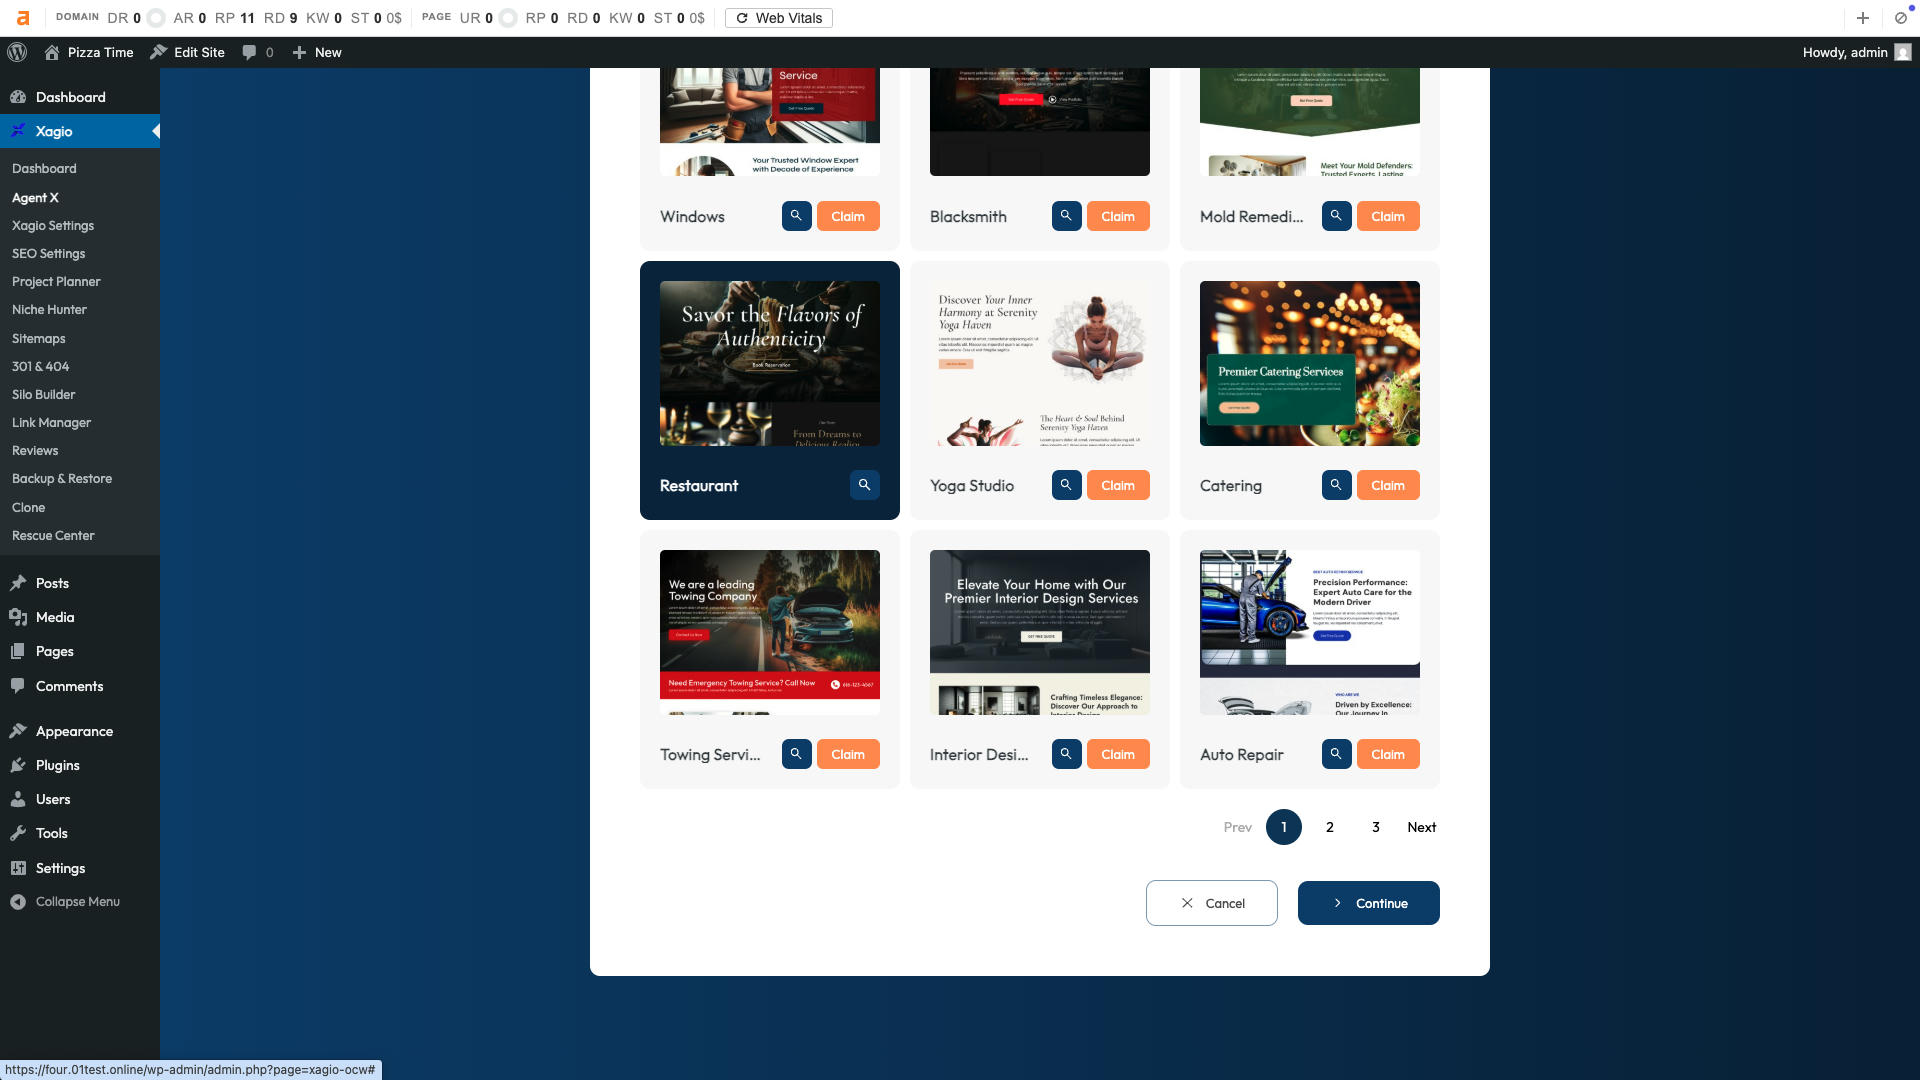Open Xagio Settings submenu item
Image resolution: width=1920 pixels, height=1080 pixels.
pos(52,225)
